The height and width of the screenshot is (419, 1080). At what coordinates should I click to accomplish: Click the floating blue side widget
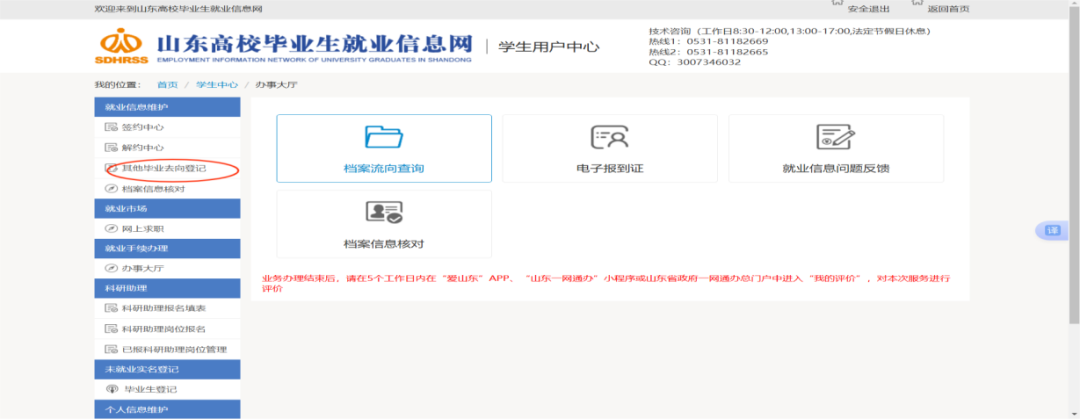coord(1051,230)
